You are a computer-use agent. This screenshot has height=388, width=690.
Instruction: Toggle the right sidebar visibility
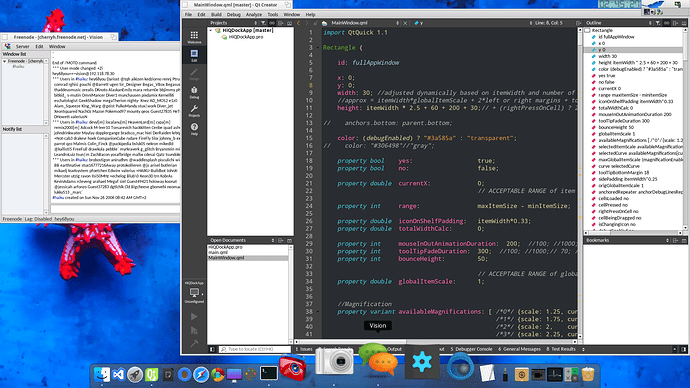coord(683,349)
